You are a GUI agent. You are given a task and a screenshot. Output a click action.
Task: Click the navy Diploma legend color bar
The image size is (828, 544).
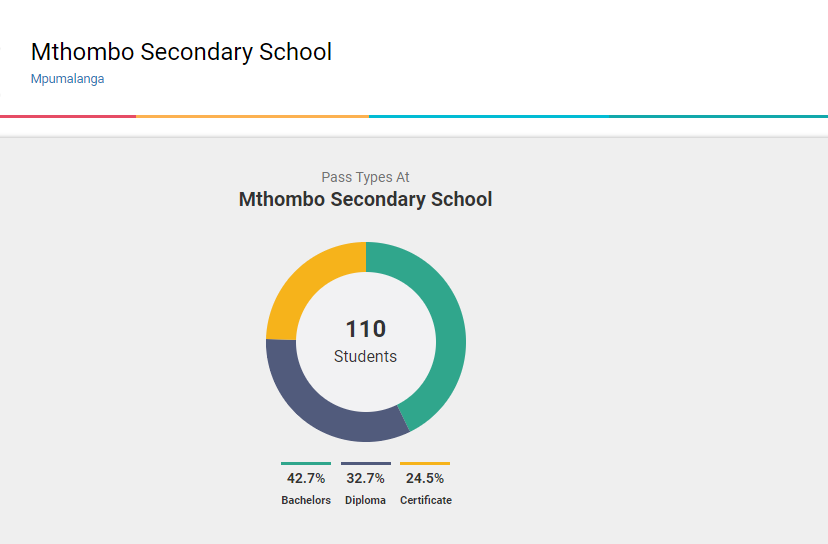click(365, 463)
